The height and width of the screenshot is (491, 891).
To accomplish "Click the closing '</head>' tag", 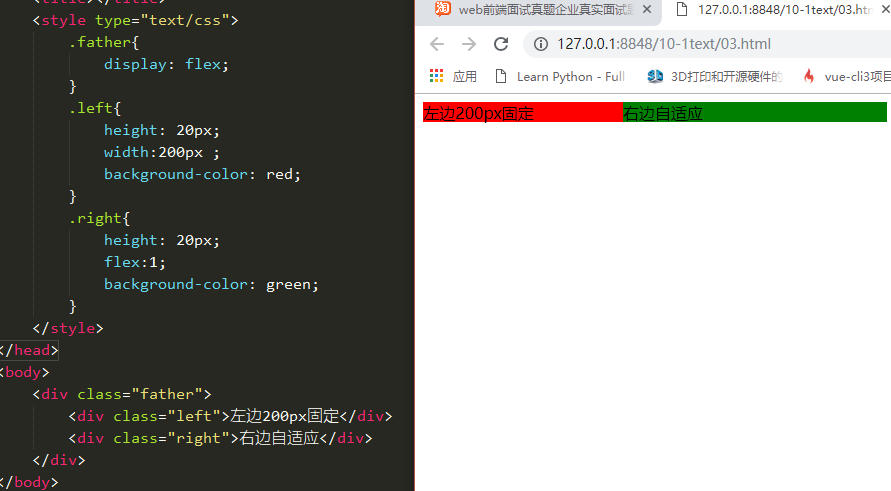I will tap(29, 350).
